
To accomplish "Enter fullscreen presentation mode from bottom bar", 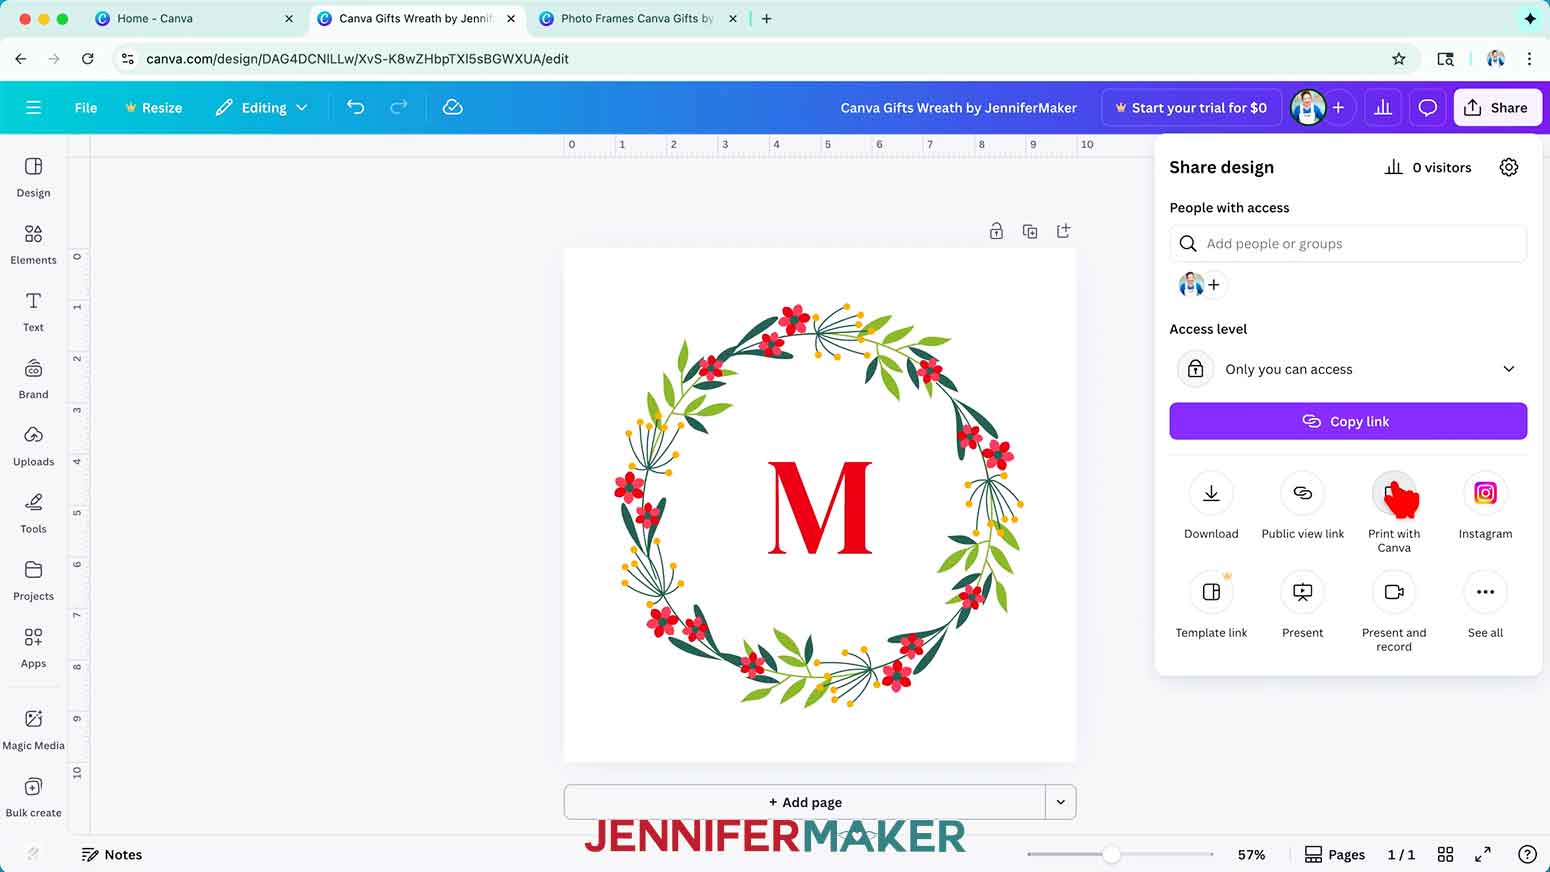I will point(1483,854).
